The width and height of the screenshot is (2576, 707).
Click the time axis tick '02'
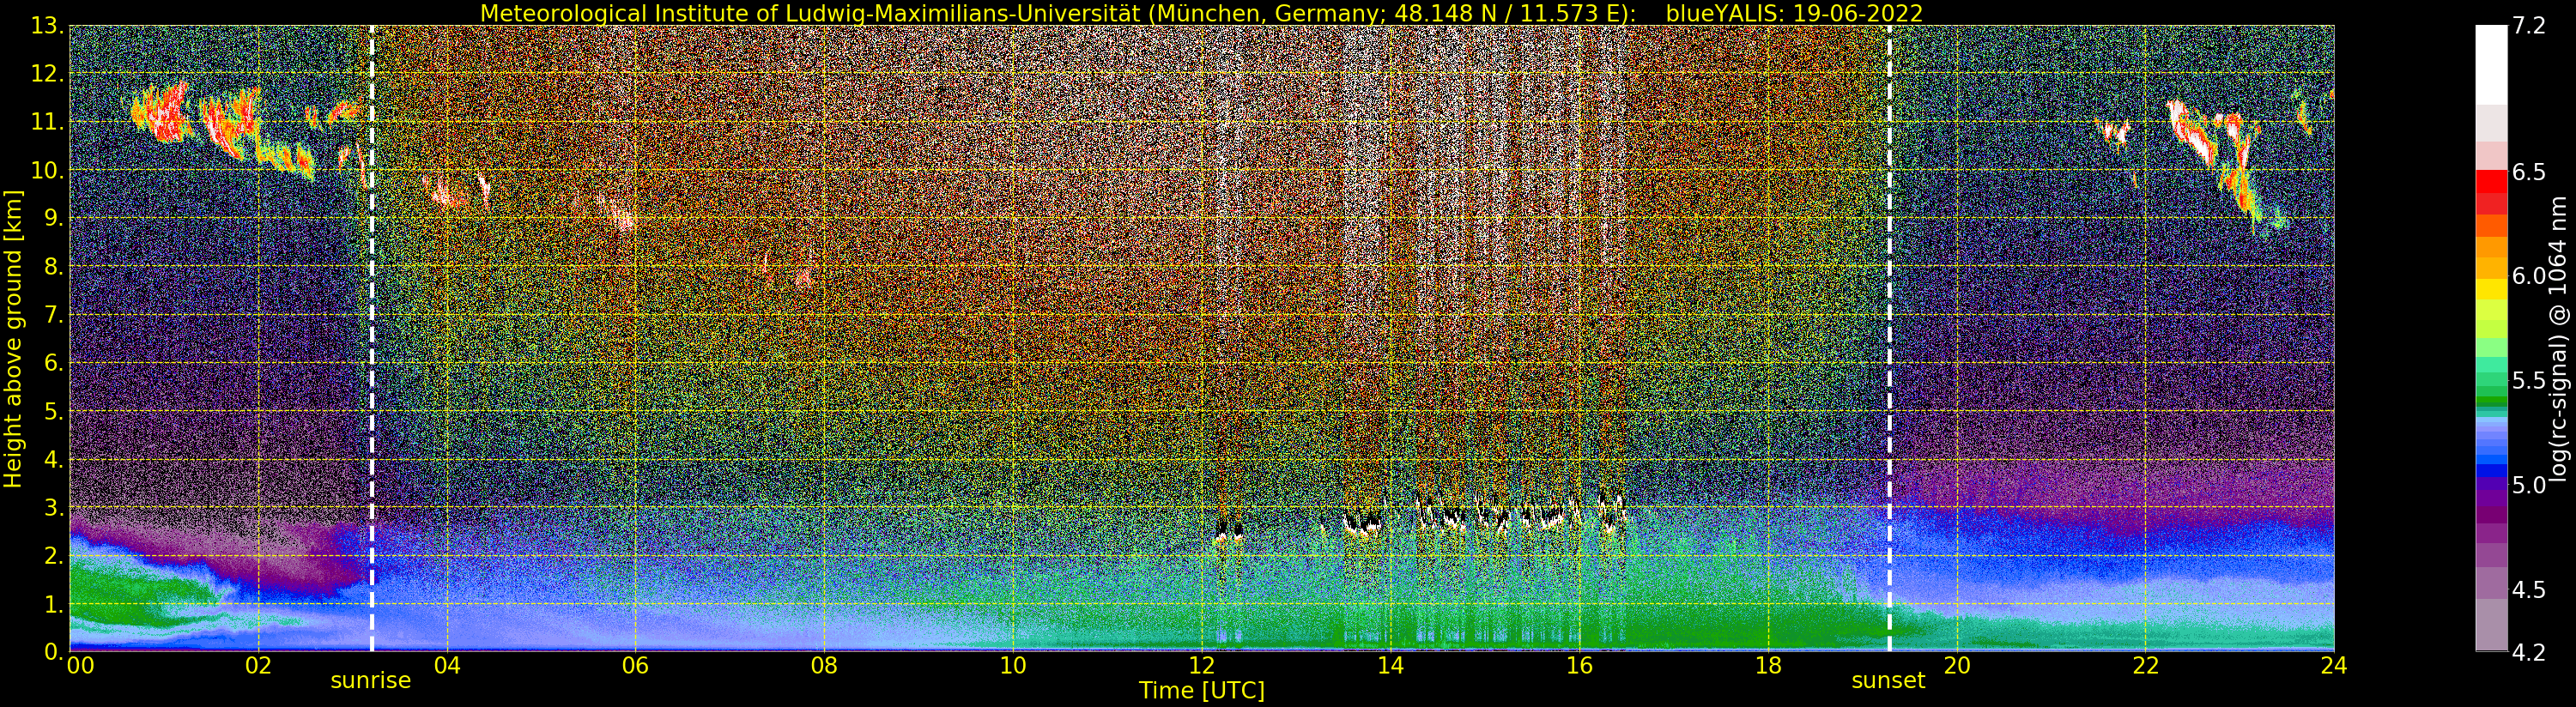click(258, 665)
